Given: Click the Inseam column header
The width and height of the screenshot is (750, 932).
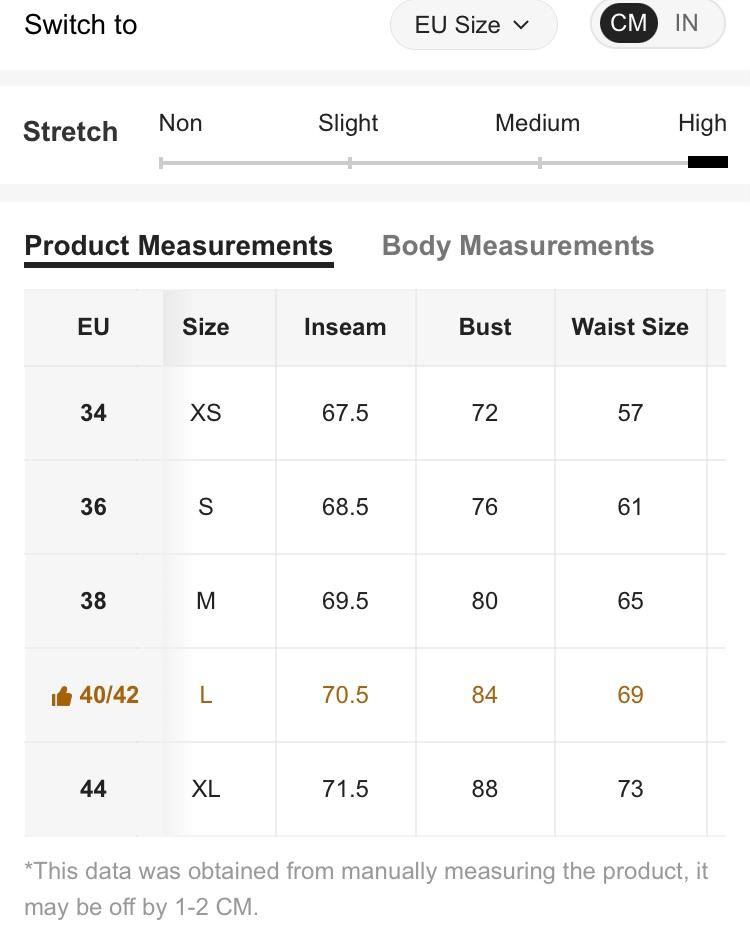Looking at the screenshot, I should 345,327.
